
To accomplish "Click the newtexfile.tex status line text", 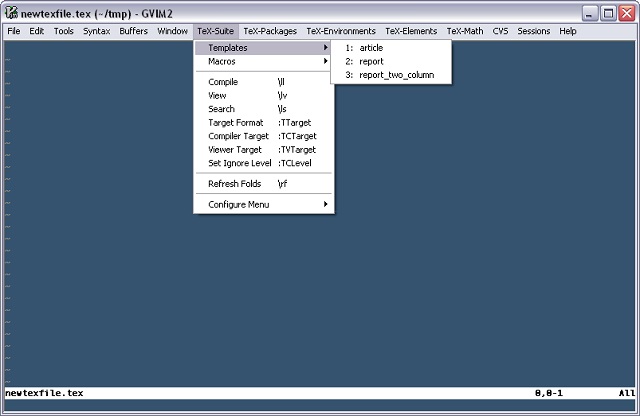I will [x=44, y=393].
